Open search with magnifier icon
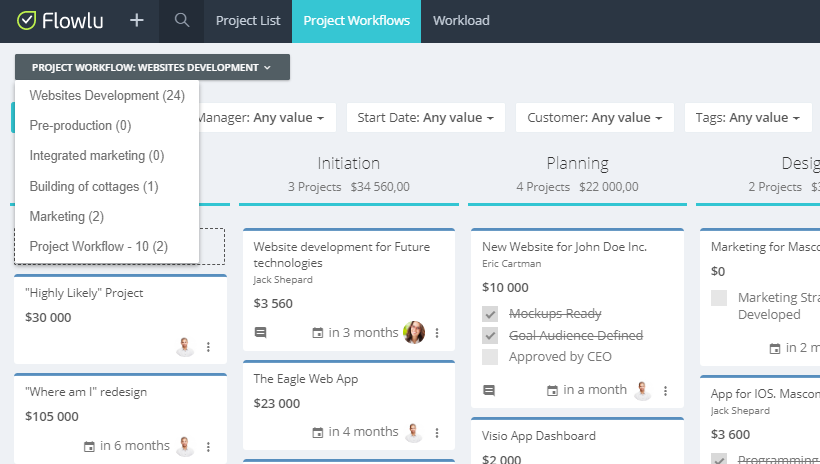Viewport: 820px width, 464px height. click(181, 20)
